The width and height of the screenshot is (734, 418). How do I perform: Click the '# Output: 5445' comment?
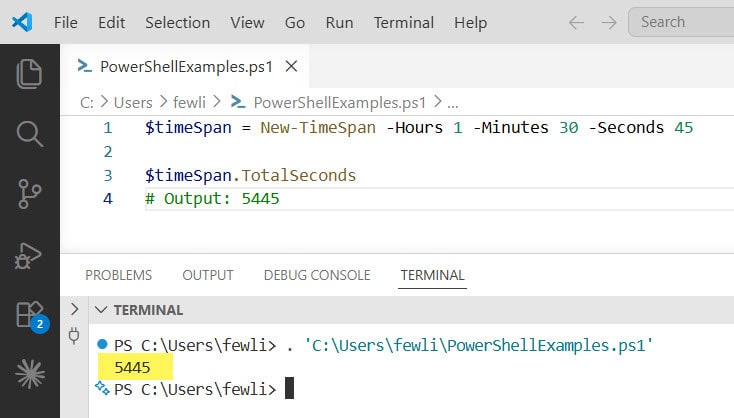click(x=212, y=199)
